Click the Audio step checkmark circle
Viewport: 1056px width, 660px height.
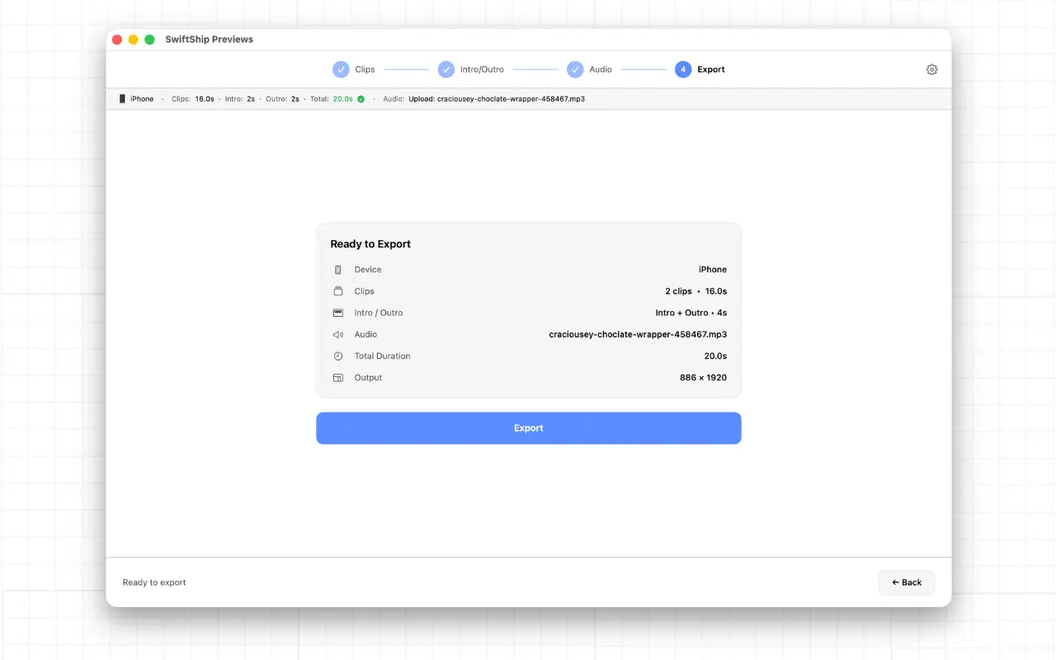[574, 69]
